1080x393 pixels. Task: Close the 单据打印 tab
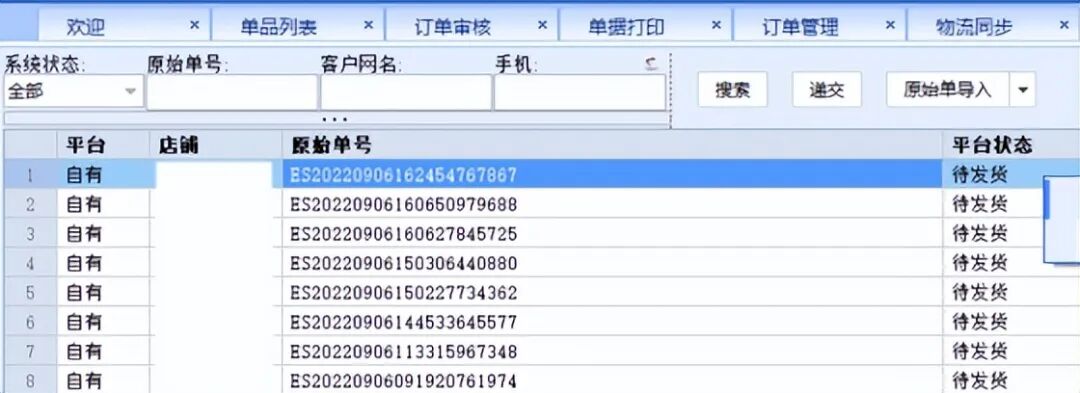[716, 25]
